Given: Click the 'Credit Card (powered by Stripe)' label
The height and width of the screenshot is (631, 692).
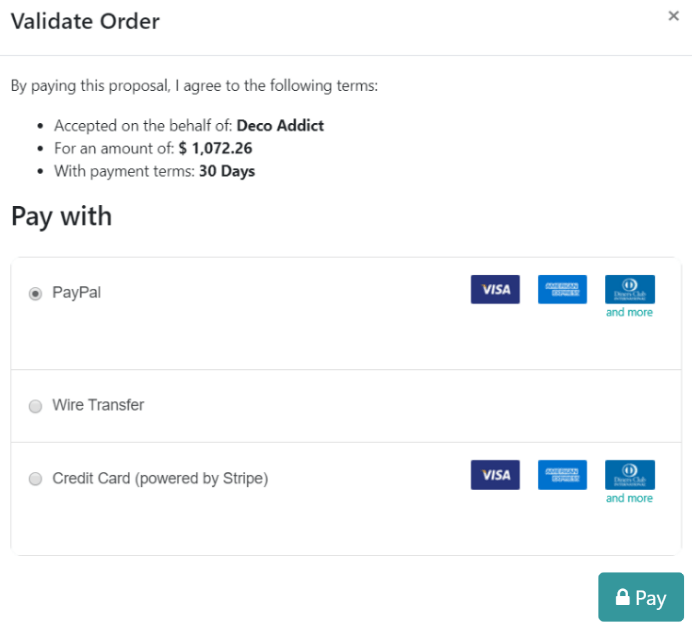Looking at the screenshot, I should click(160, 478).
